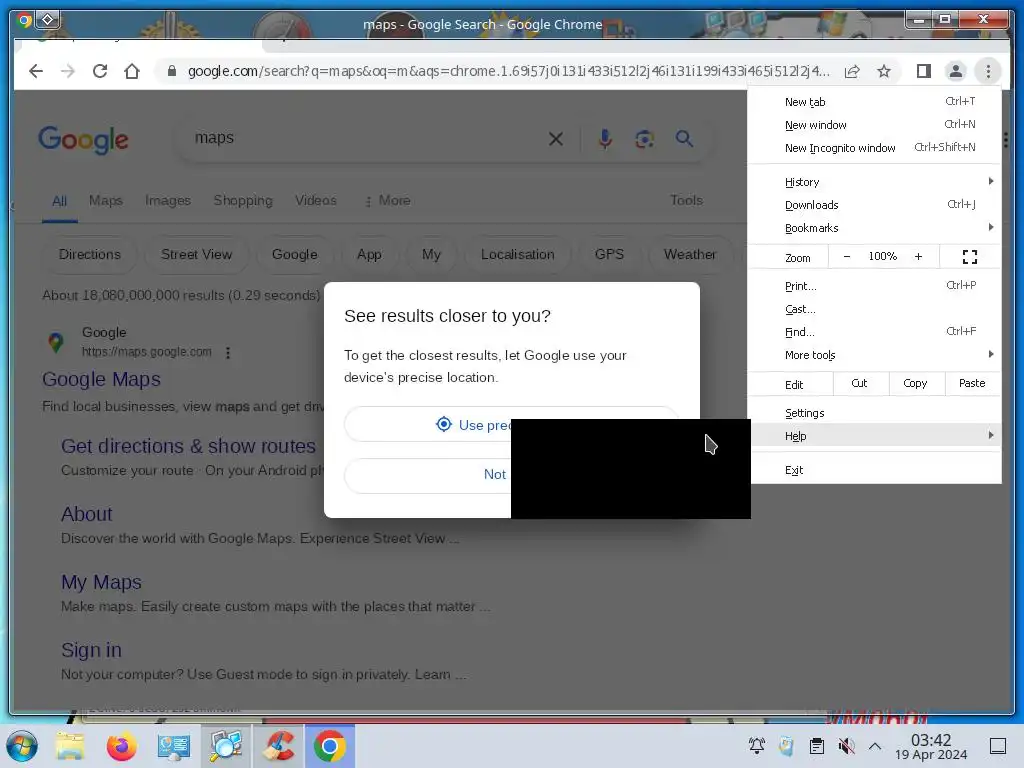1024x768 pixels.
Task: Select Chrome icon on the taskbar
Action: [330, 746]
